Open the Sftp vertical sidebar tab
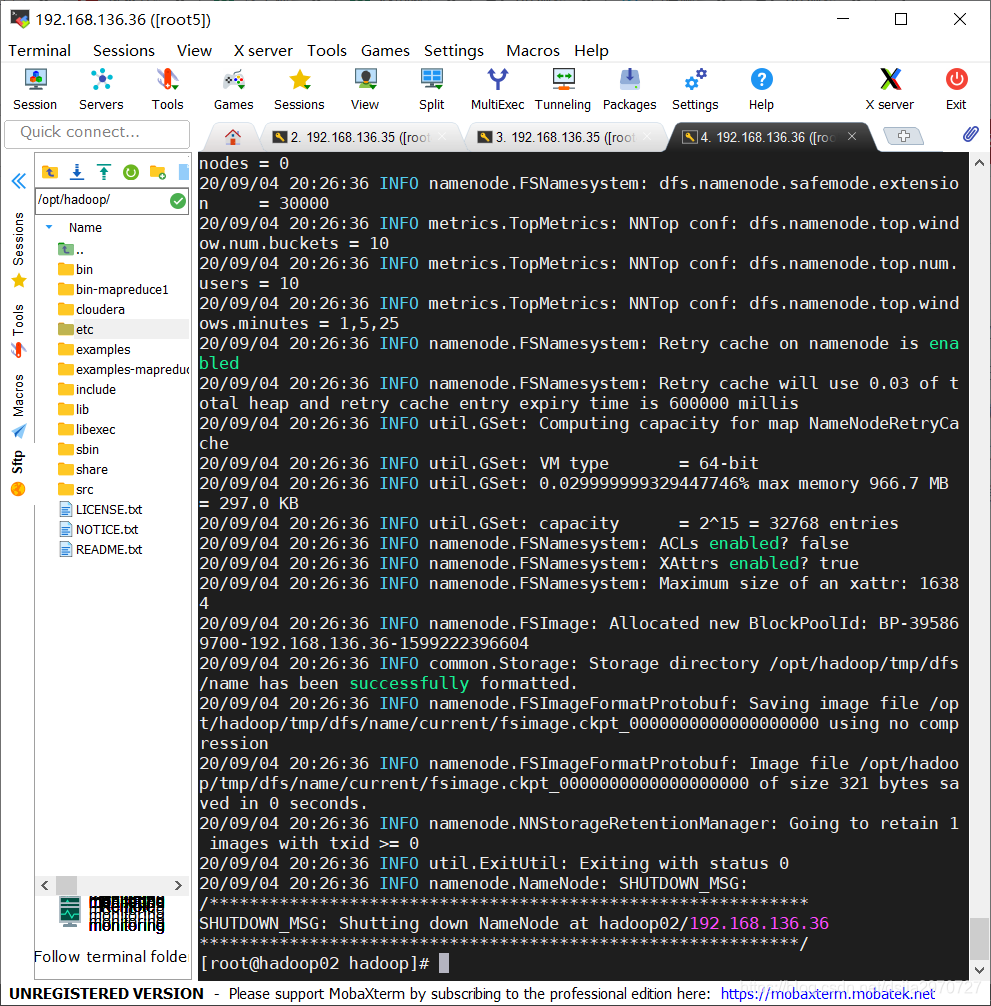The image size is (991, 1006). 19,462
